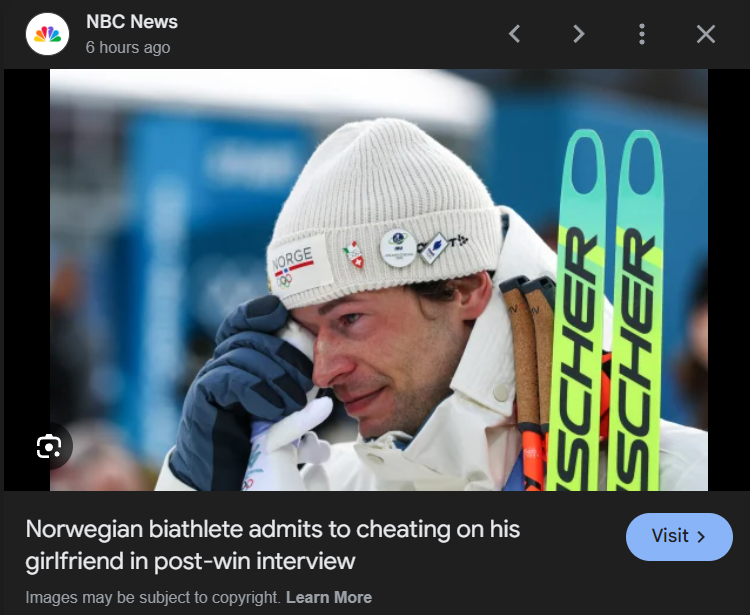Open the three-dot more options menu
The image size is (750, 615).
coord(642,34)
